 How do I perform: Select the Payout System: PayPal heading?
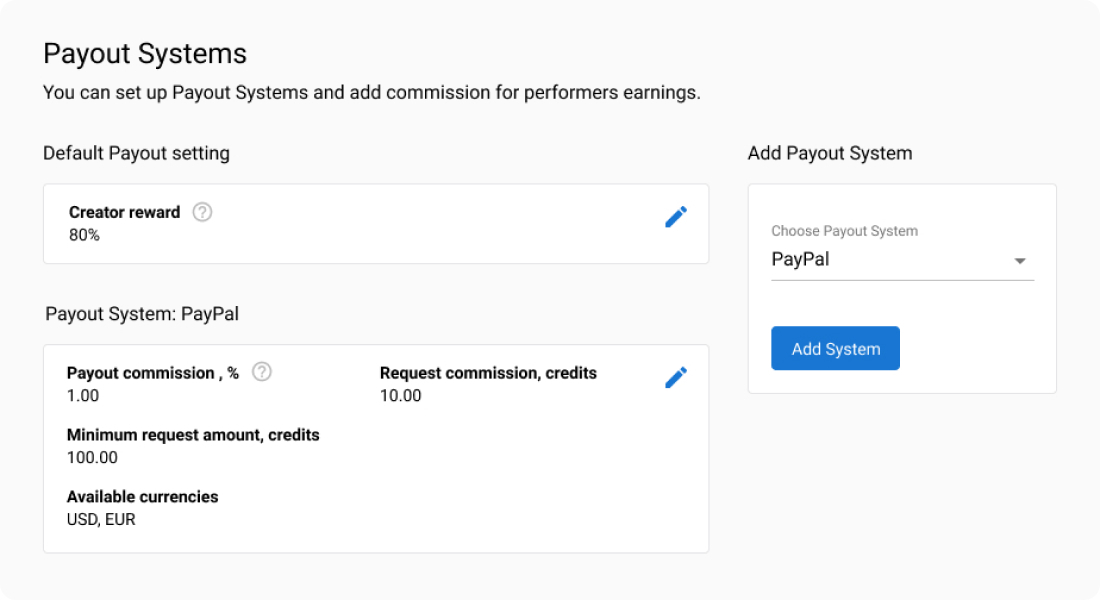pyautogui.click(x=142, y=313)
